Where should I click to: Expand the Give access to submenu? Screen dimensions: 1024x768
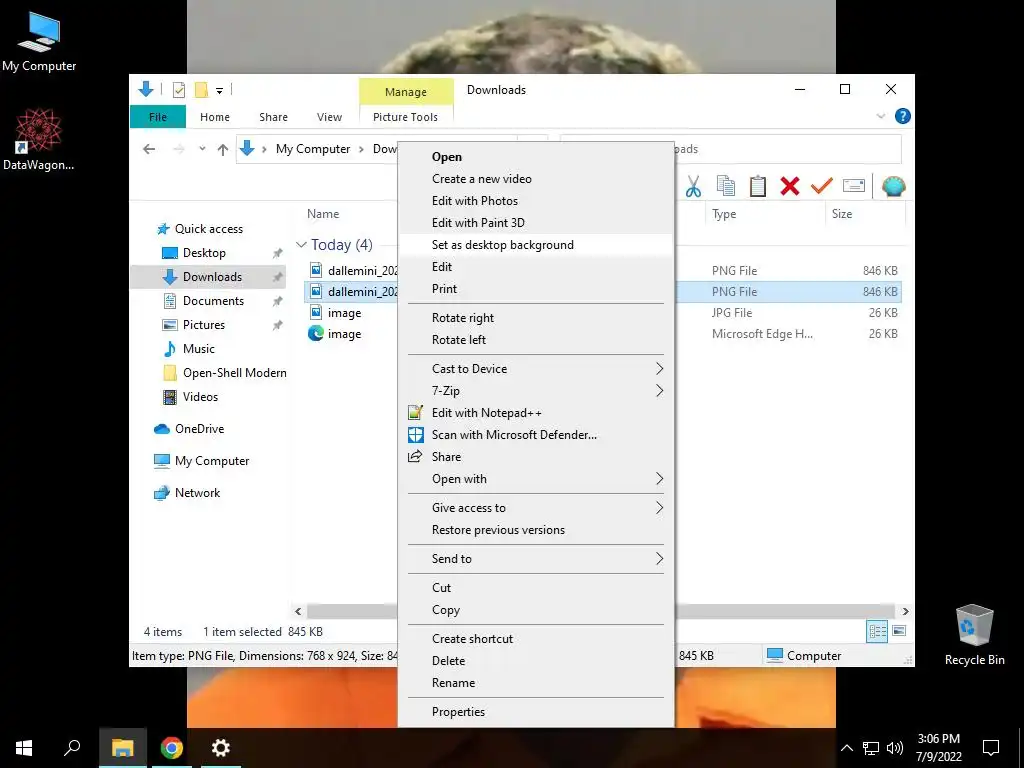[659, 507]
